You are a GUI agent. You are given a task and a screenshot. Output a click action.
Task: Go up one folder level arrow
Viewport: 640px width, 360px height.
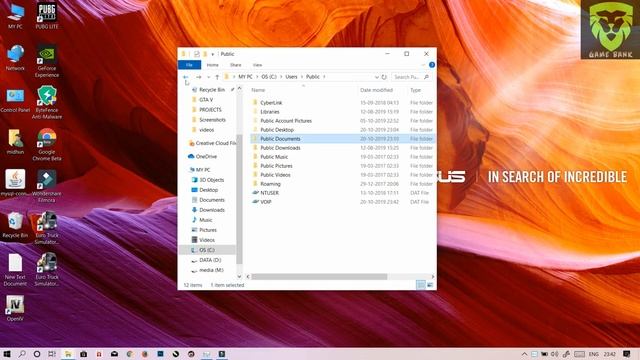point(217,77)
